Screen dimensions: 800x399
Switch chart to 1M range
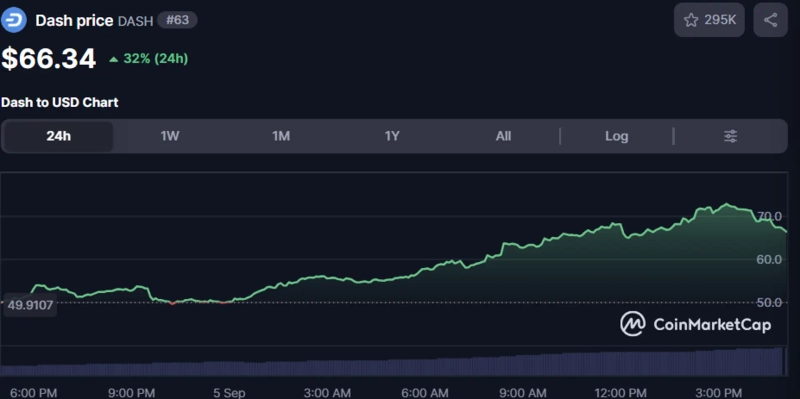tap(281, 136)
